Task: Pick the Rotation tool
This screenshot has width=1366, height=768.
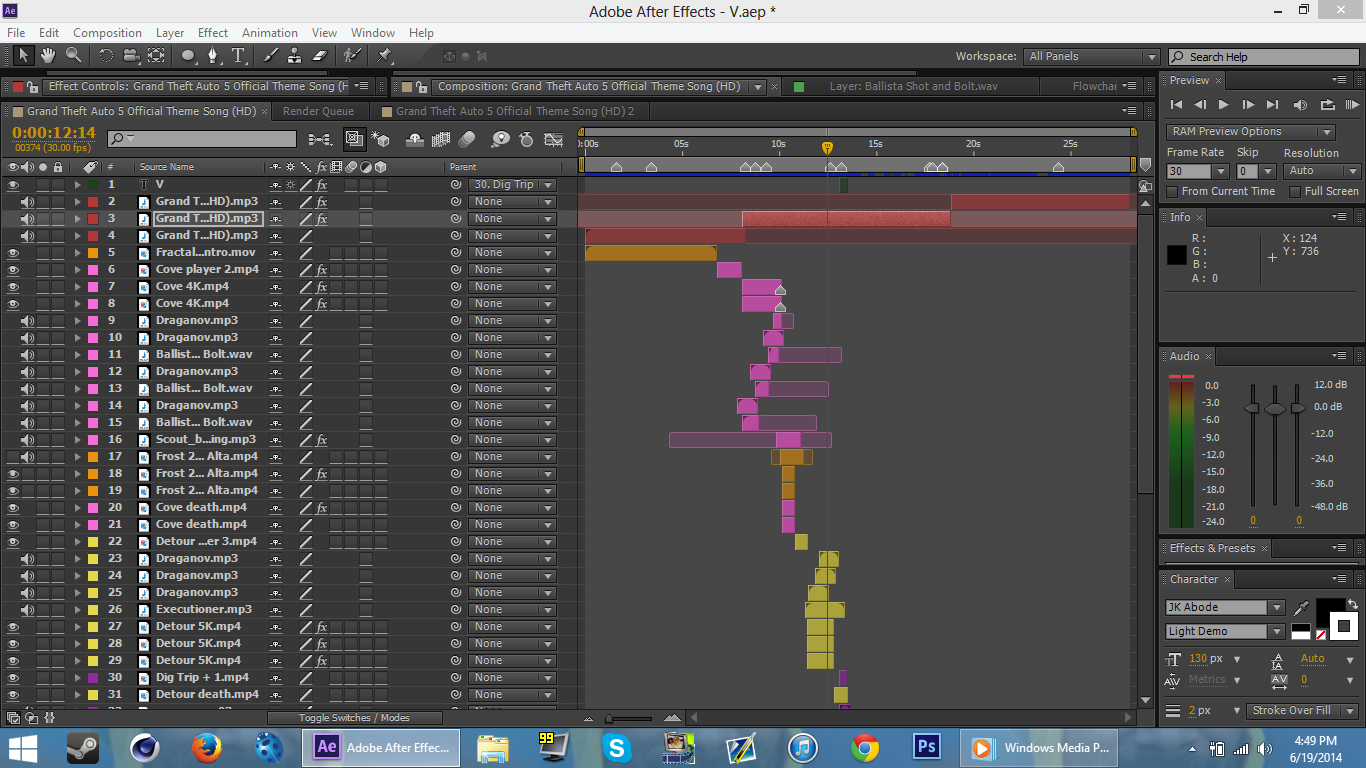Action: click(105, 56)
